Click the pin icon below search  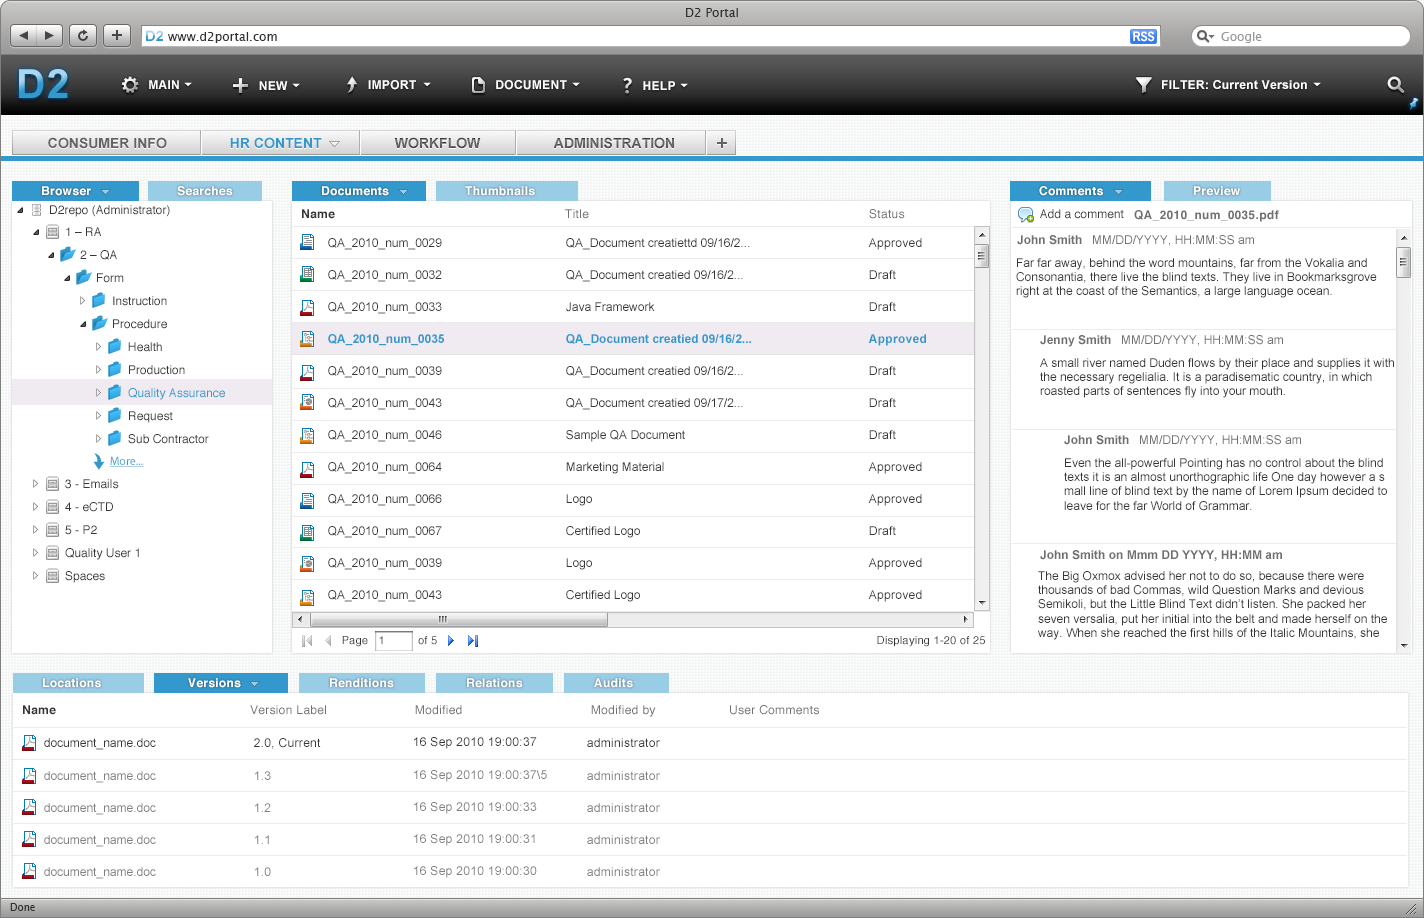[1413, 103]
